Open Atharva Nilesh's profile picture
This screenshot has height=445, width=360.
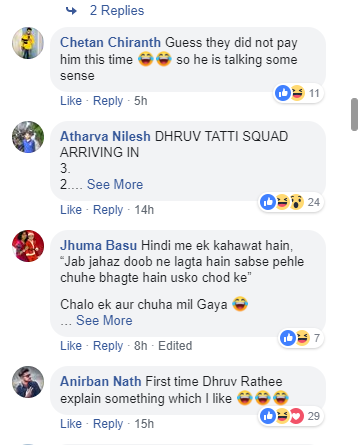(28, 137)
